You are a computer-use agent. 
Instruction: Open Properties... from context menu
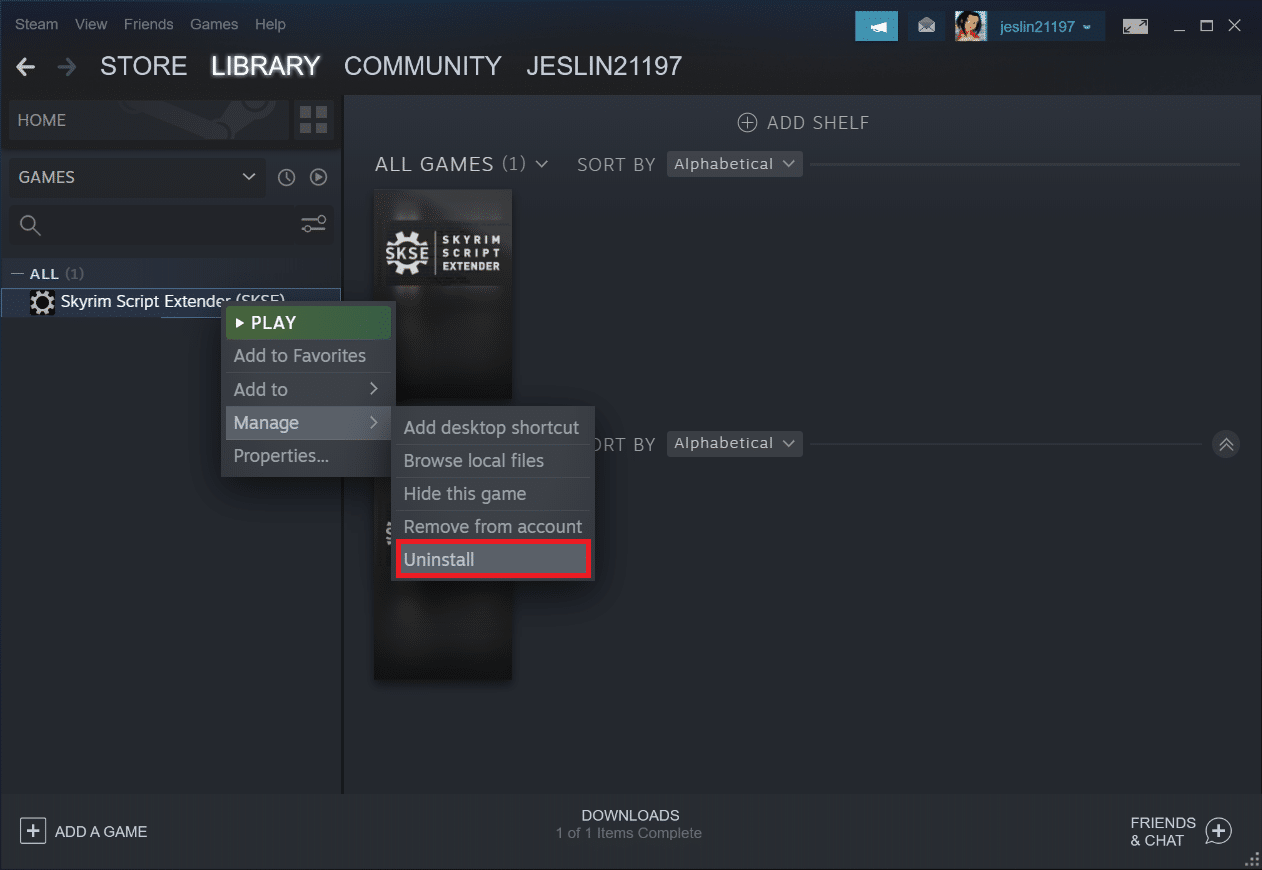pyautogui.click(x=308, y=456)
